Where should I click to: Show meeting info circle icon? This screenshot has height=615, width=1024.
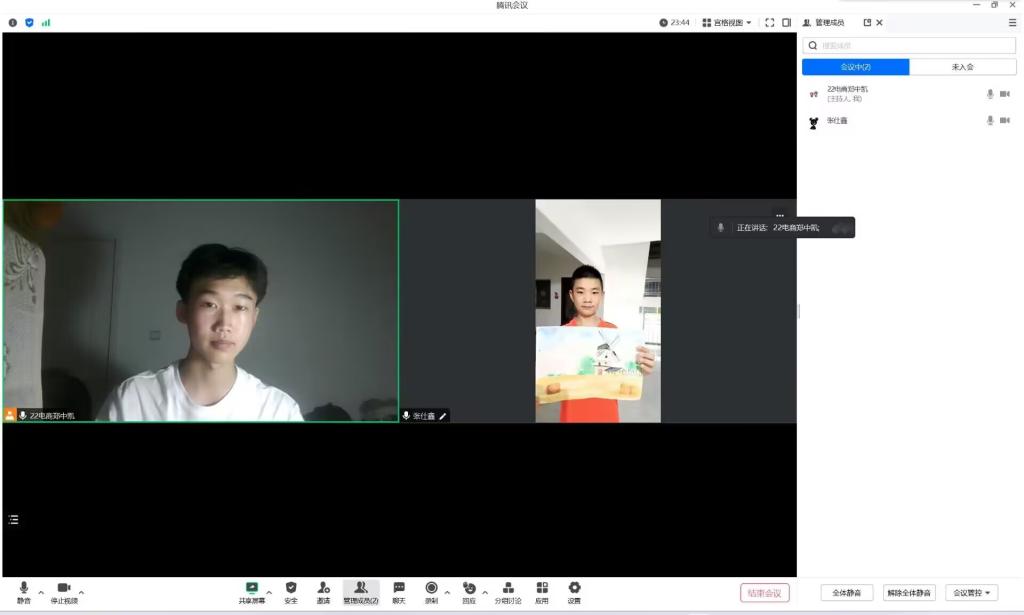click(x=12, y=23)
